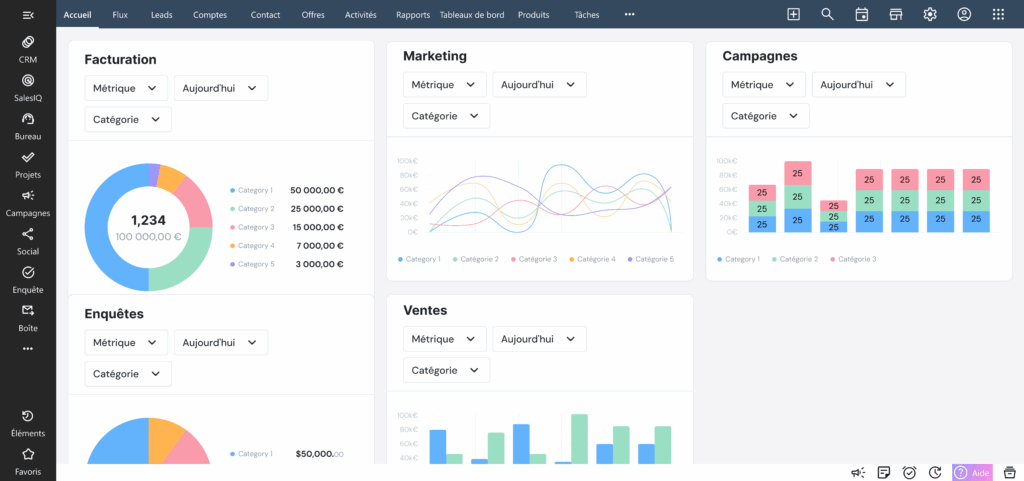Open Favoris star in the sidebar
Screen dimensions: 1024x481
click(27, 461)
